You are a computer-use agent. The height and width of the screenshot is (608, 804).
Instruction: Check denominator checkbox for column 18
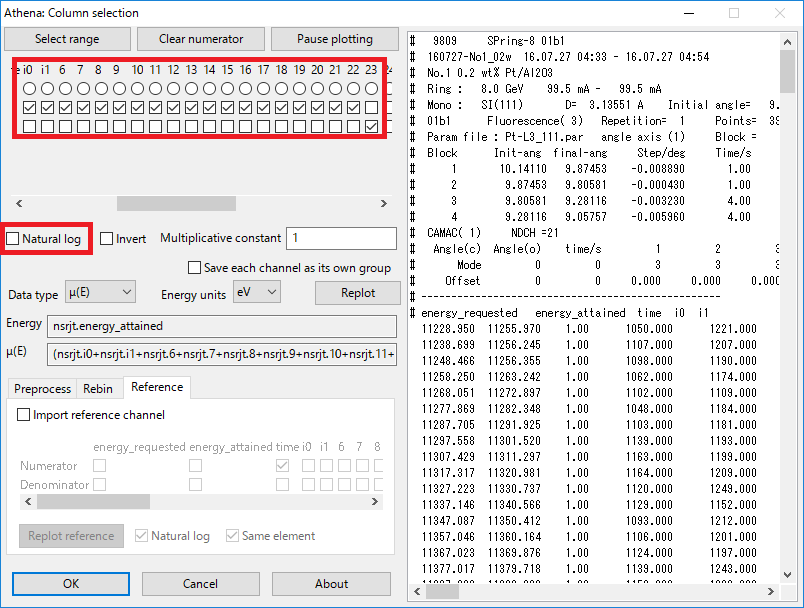point(282,126)
